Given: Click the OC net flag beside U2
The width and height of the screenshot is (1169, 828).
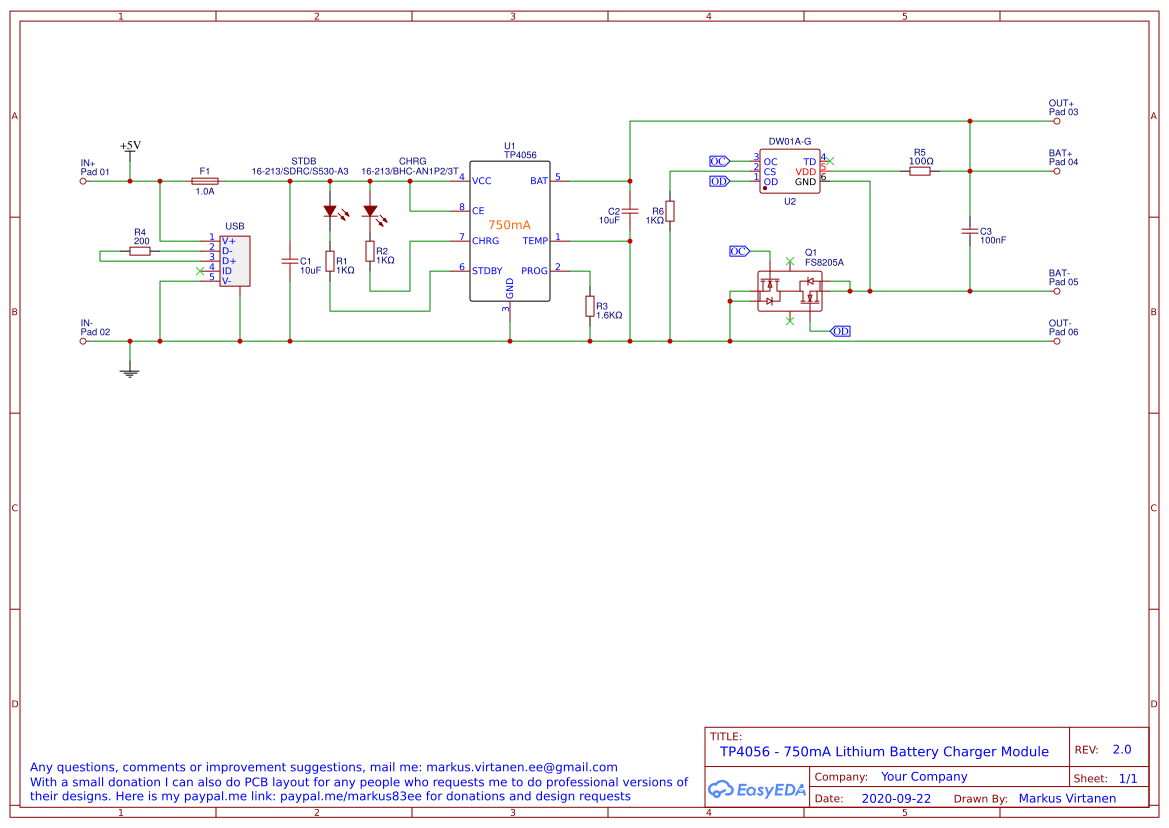Looking at the screenshot, I should (x=719, y=162).
